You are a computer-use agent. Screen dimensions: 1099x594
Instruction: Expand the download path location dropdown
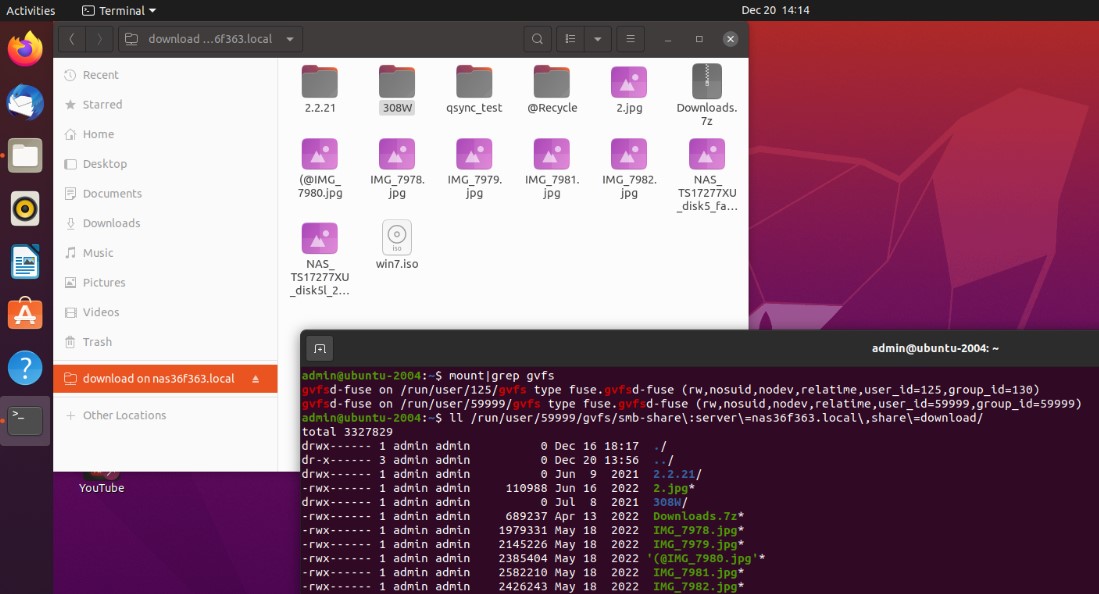[290, 39]
